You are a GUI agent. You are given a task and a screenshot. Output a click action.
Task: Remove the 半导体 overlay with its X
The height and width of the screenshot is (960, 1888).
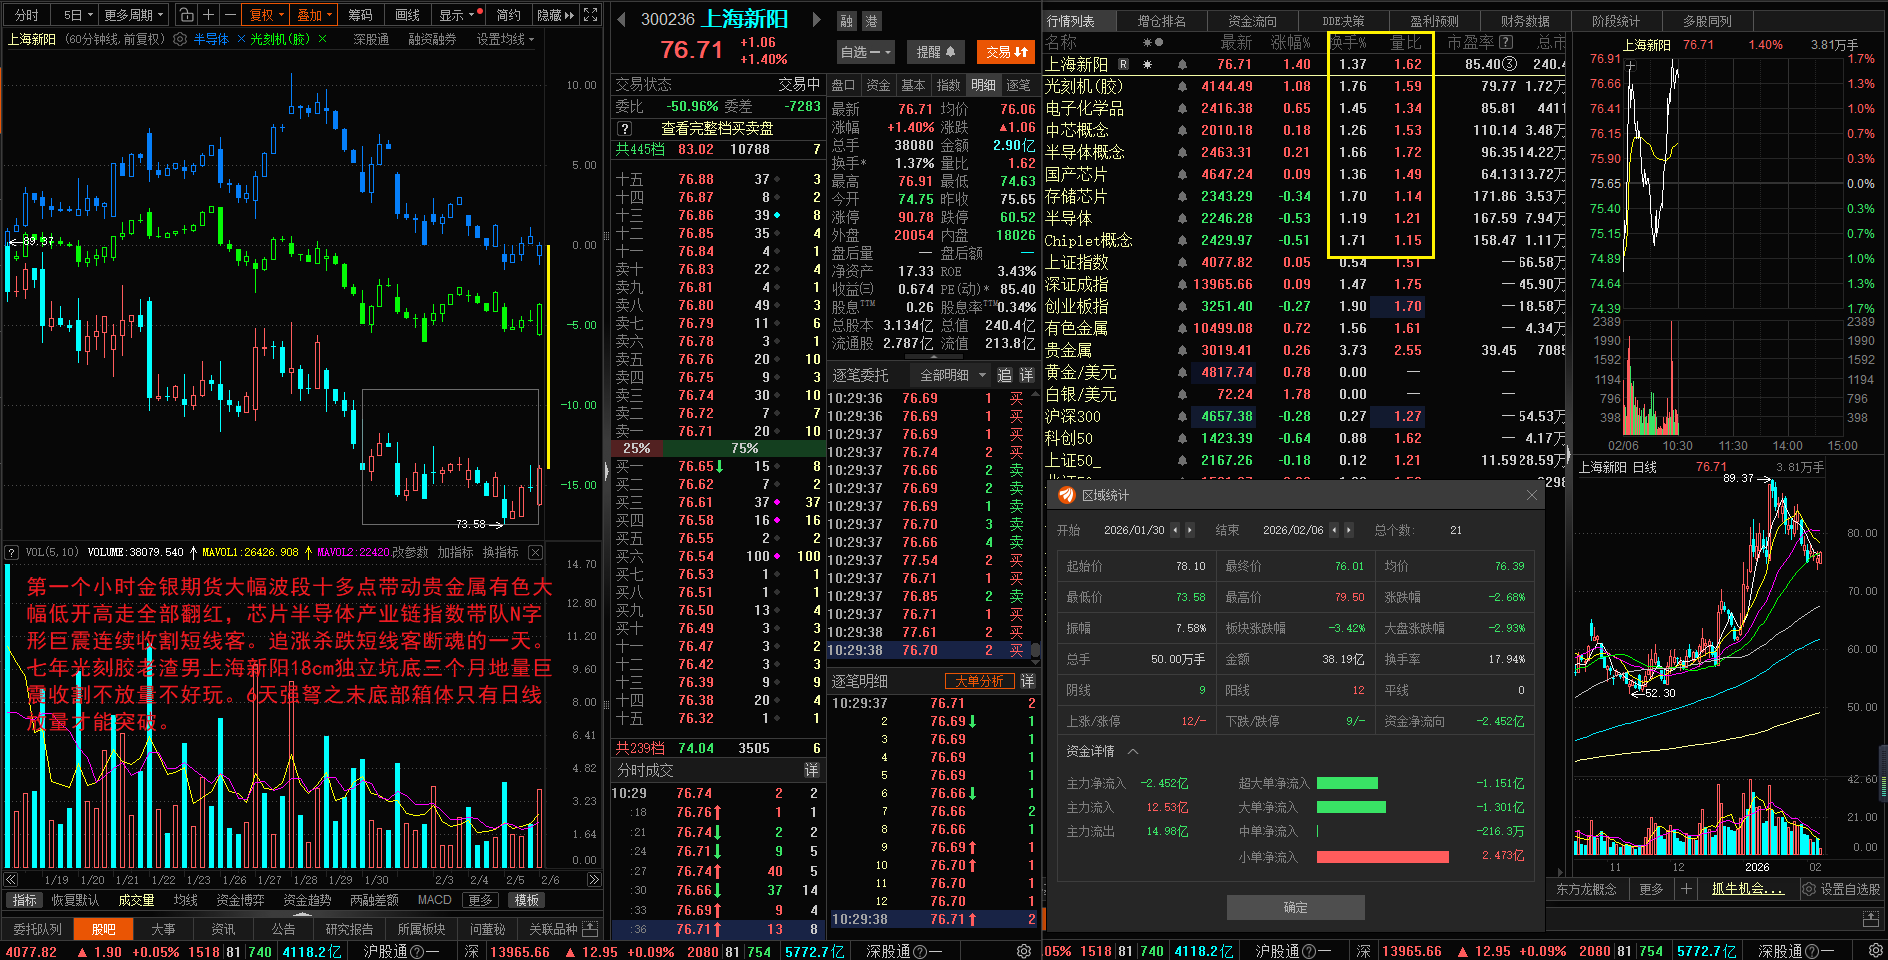[x=241, y=39]
